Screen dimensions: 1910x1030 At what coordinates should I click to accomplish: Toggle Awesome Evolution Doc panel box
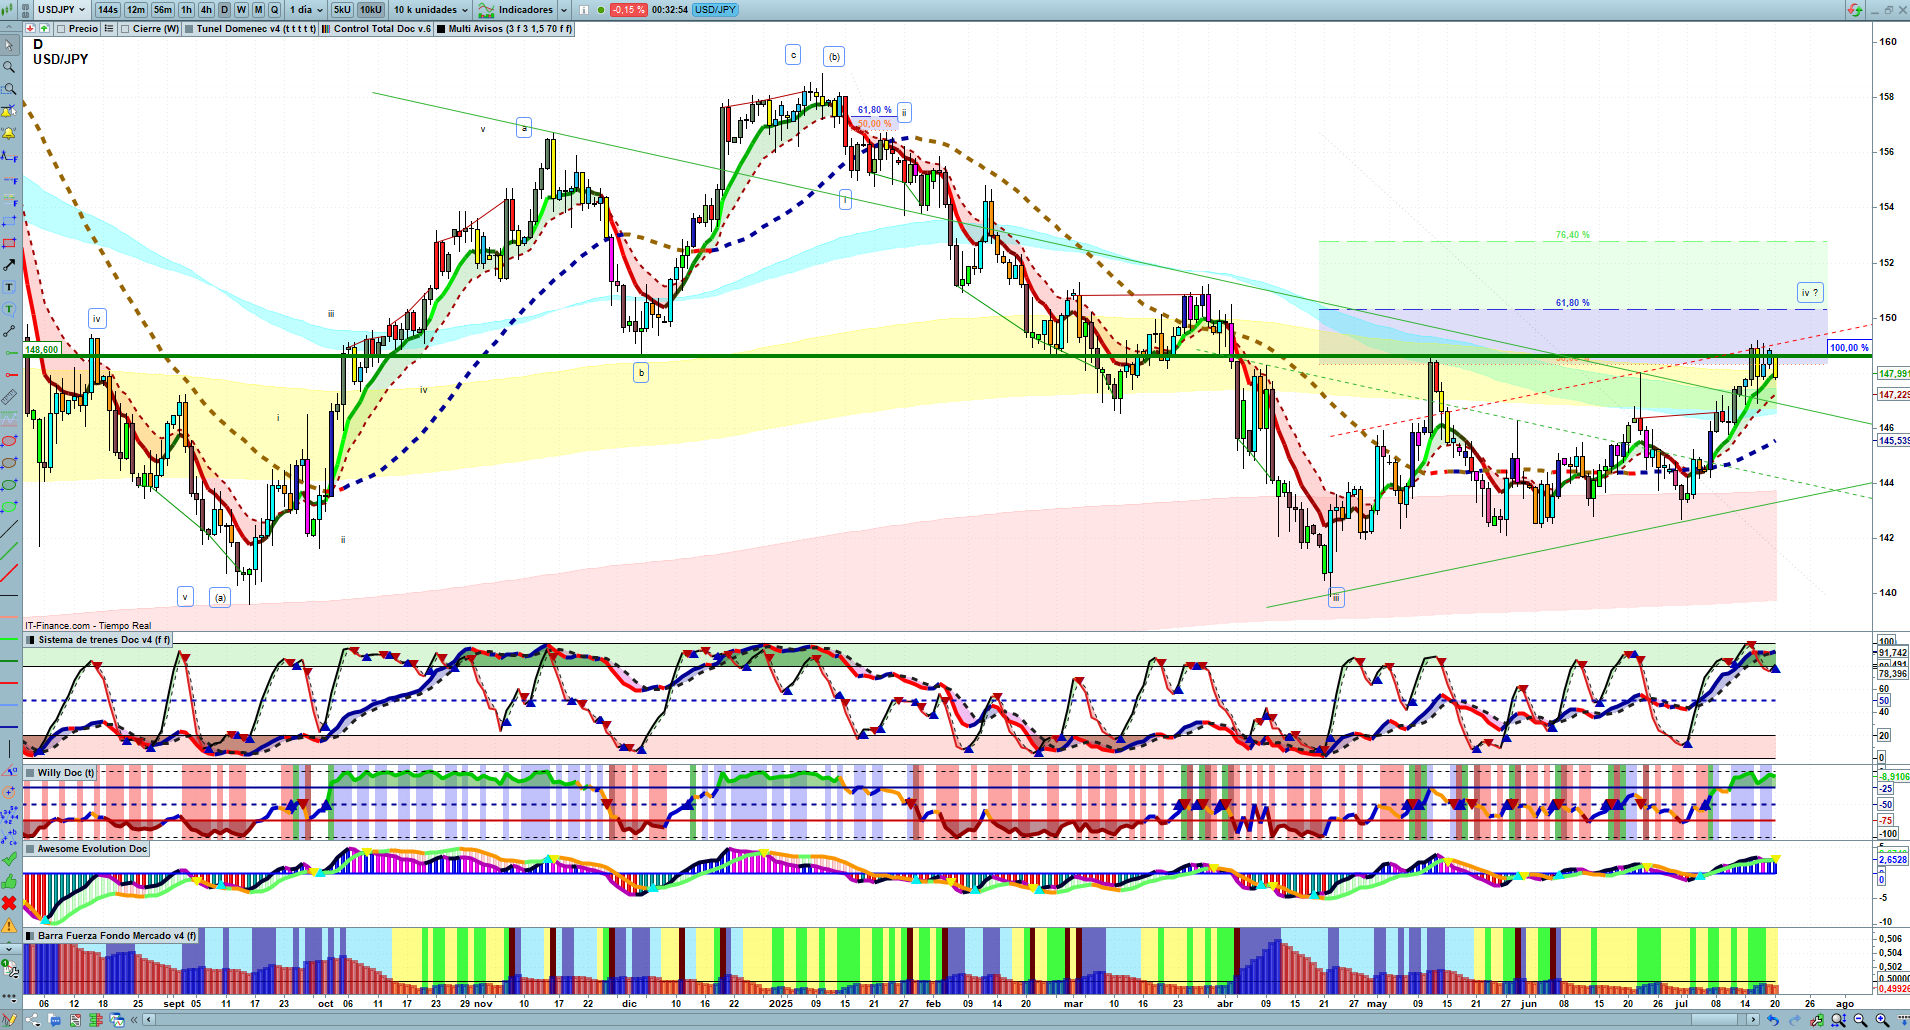pos(30,849)
